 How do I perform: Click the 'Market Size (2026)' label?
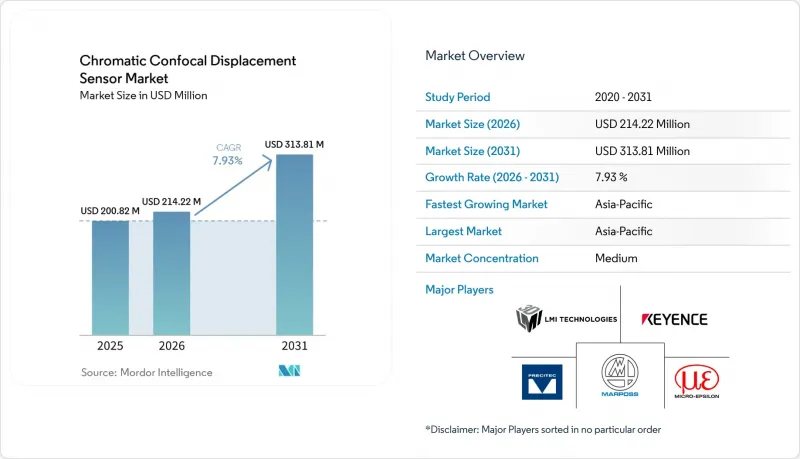click(x=472, y=124)
